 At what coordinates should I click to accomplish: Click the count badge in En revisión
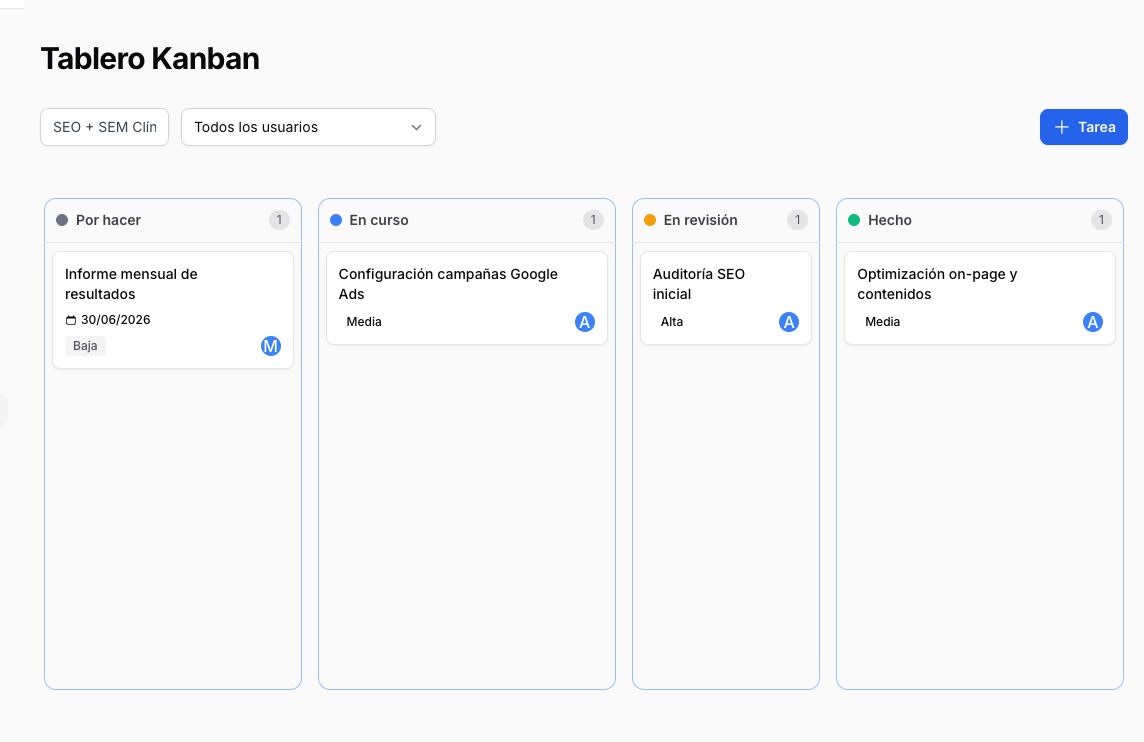(x=797, y=220)
